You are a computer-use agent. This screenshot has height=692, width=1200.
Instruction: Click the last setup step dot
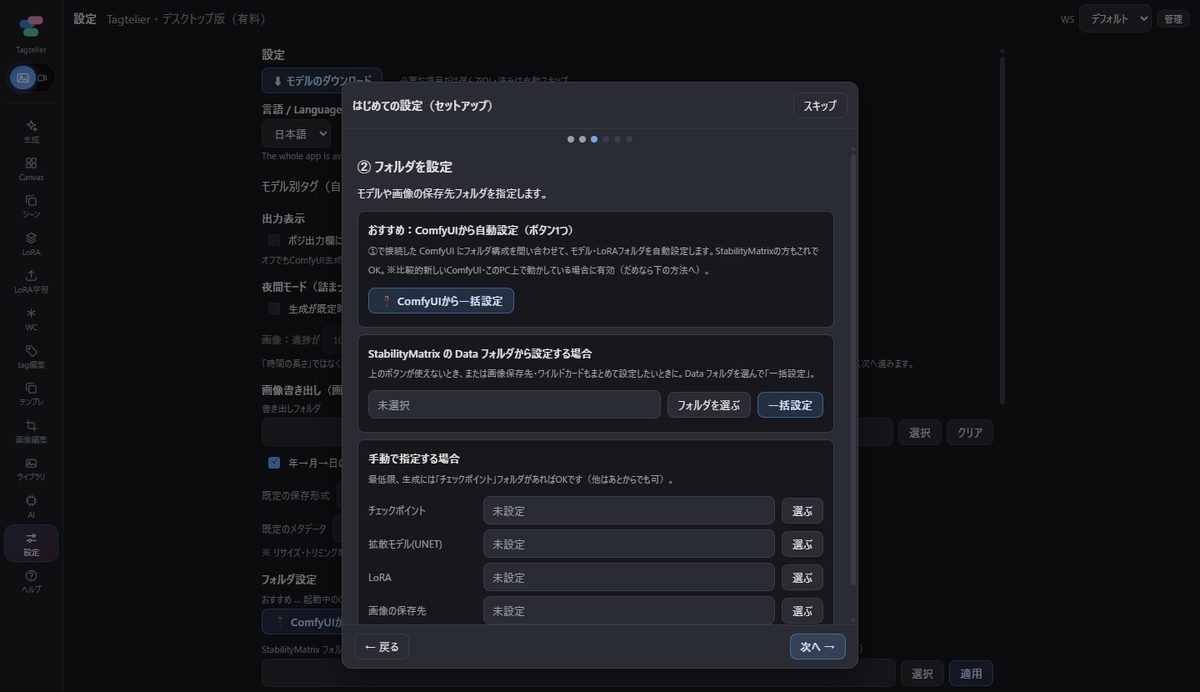629,139
